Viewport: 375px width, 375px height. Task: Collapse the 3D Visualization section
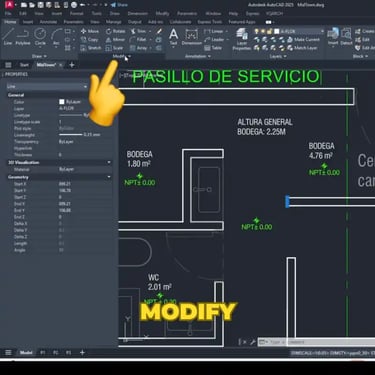pyautogui.click(x=109, y=162)
